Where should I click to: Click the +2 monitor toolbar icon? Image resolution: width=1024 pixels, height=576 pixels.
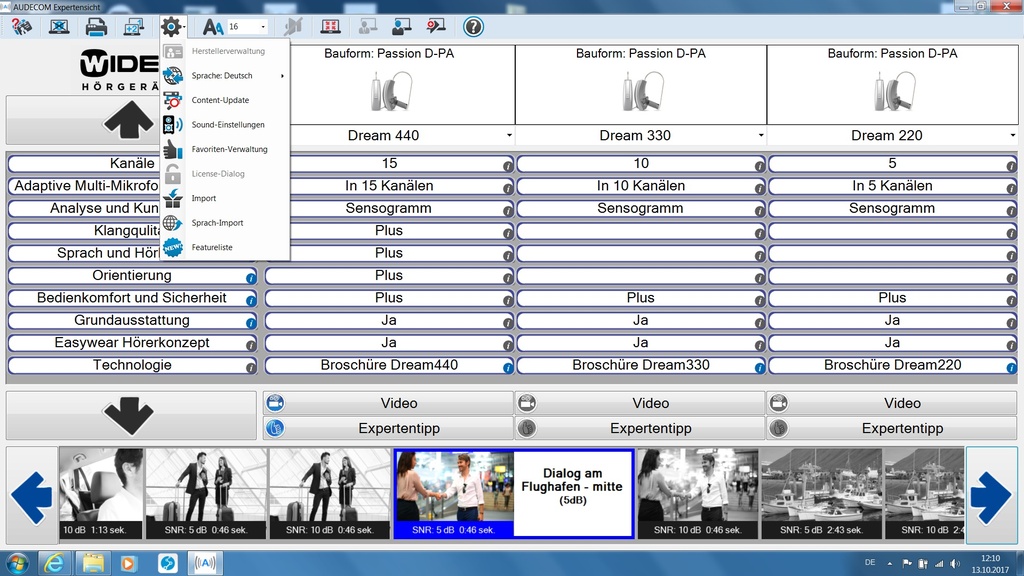(134, 27)
